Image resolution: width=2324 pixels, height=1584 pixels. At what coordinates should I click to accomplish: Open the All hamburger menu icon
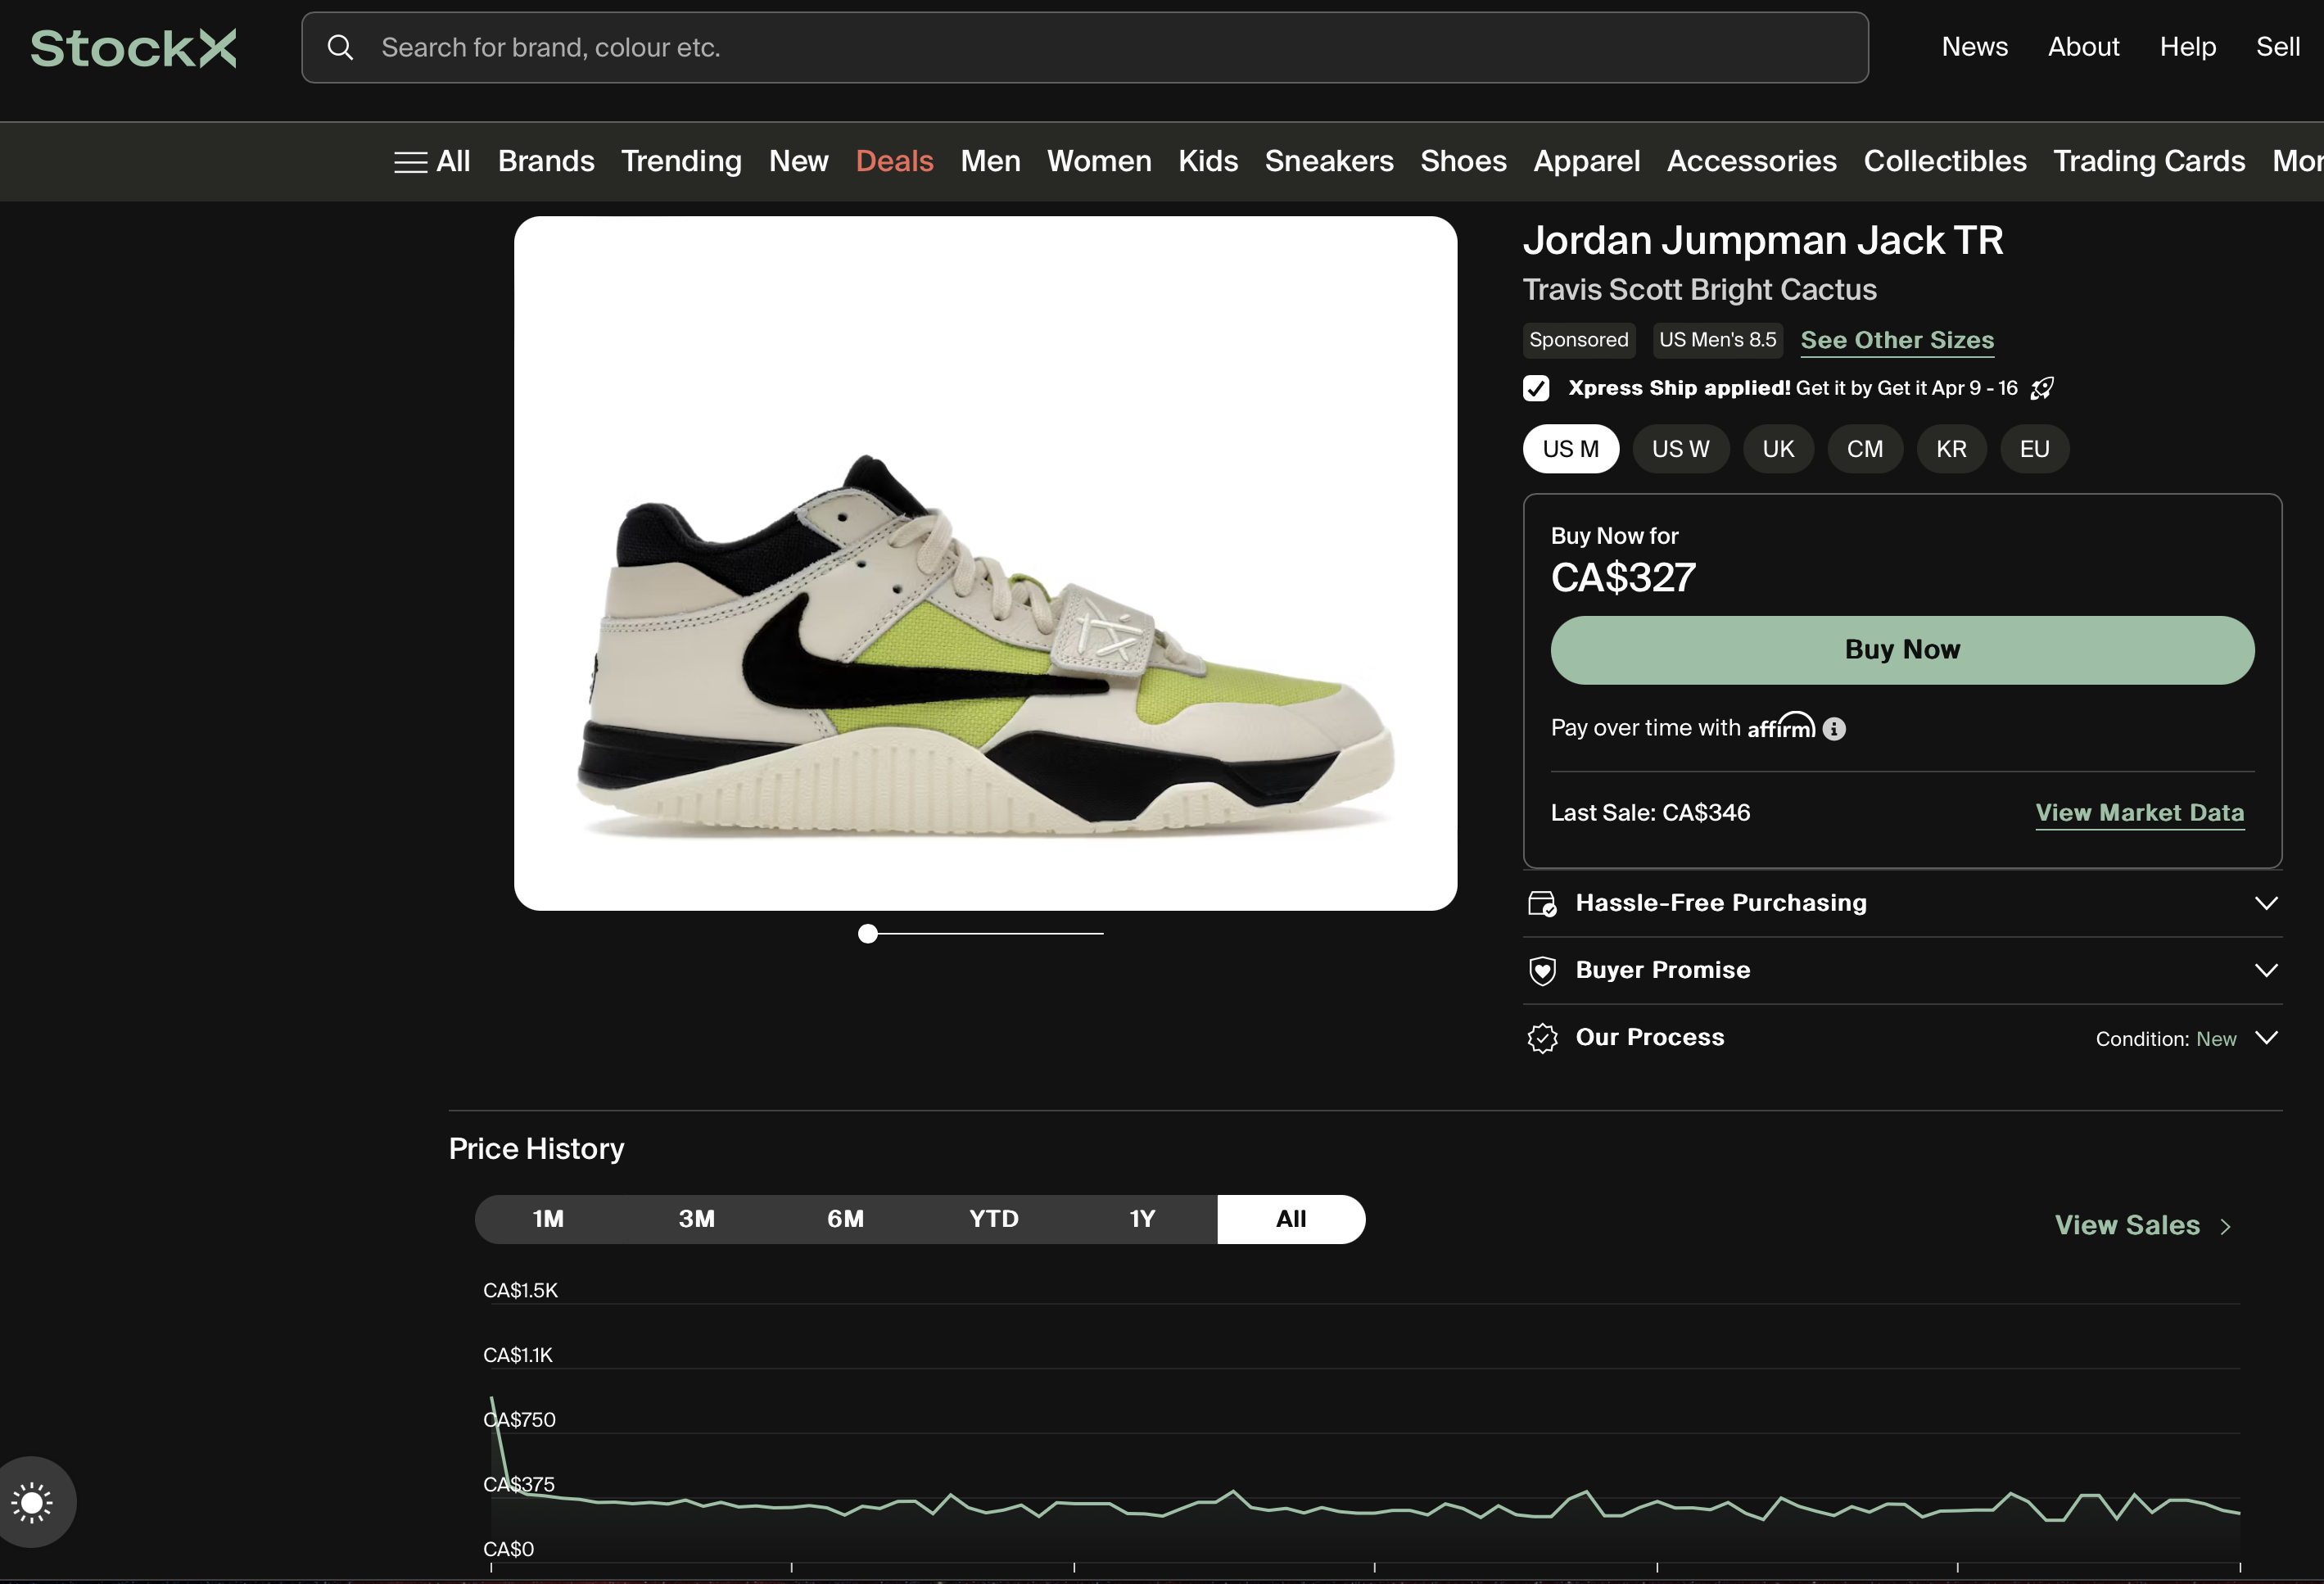coord(410,162)
